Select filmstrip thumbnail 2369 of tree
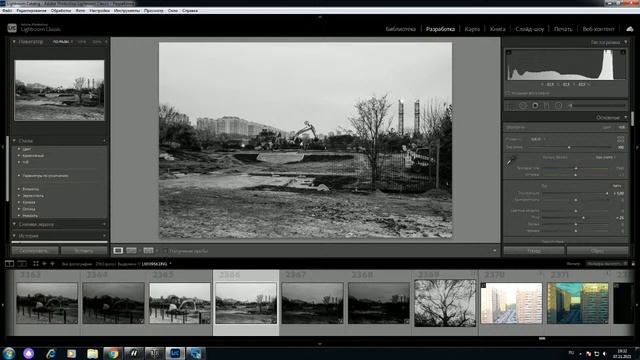Viewport: 640px width, 360px height. 445,303
